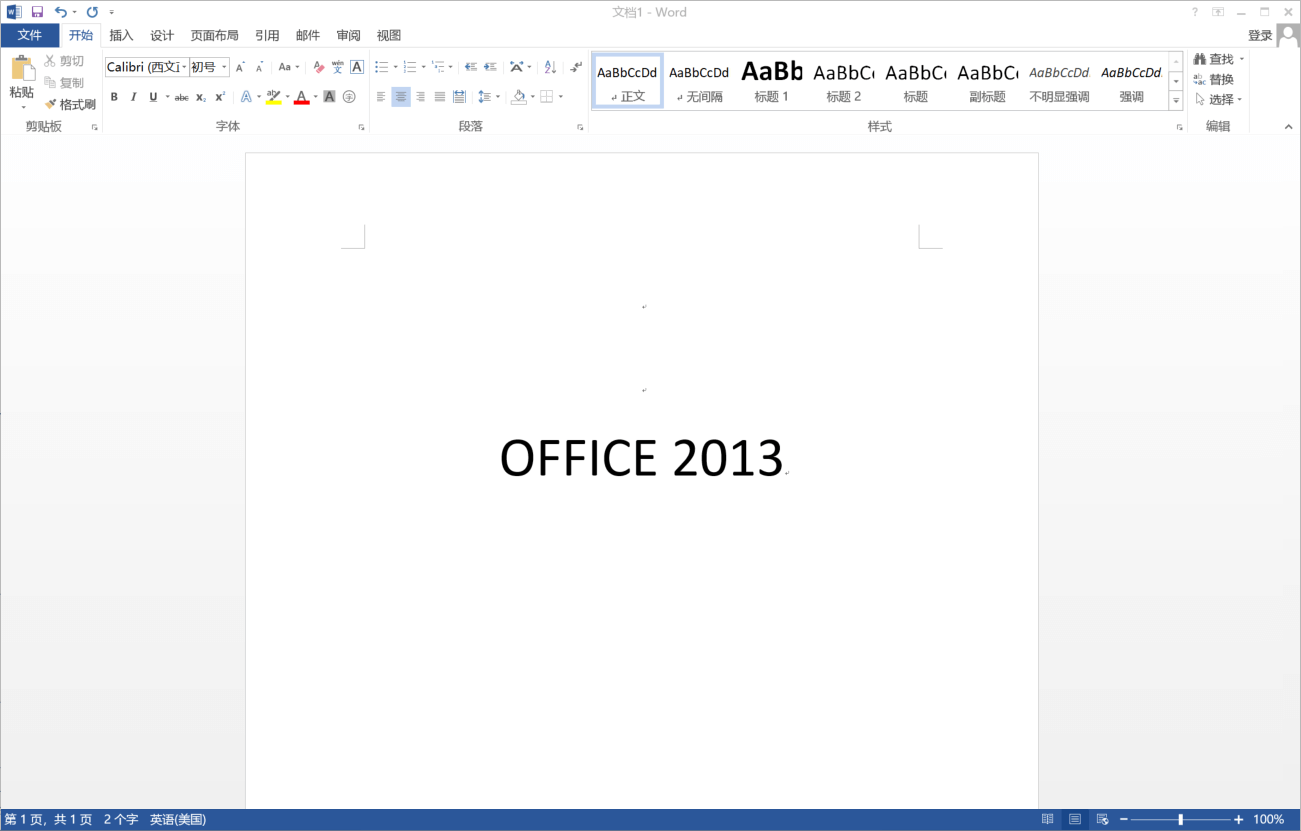Undo the last action
The image size is (1301, 831).
(61, 12)
